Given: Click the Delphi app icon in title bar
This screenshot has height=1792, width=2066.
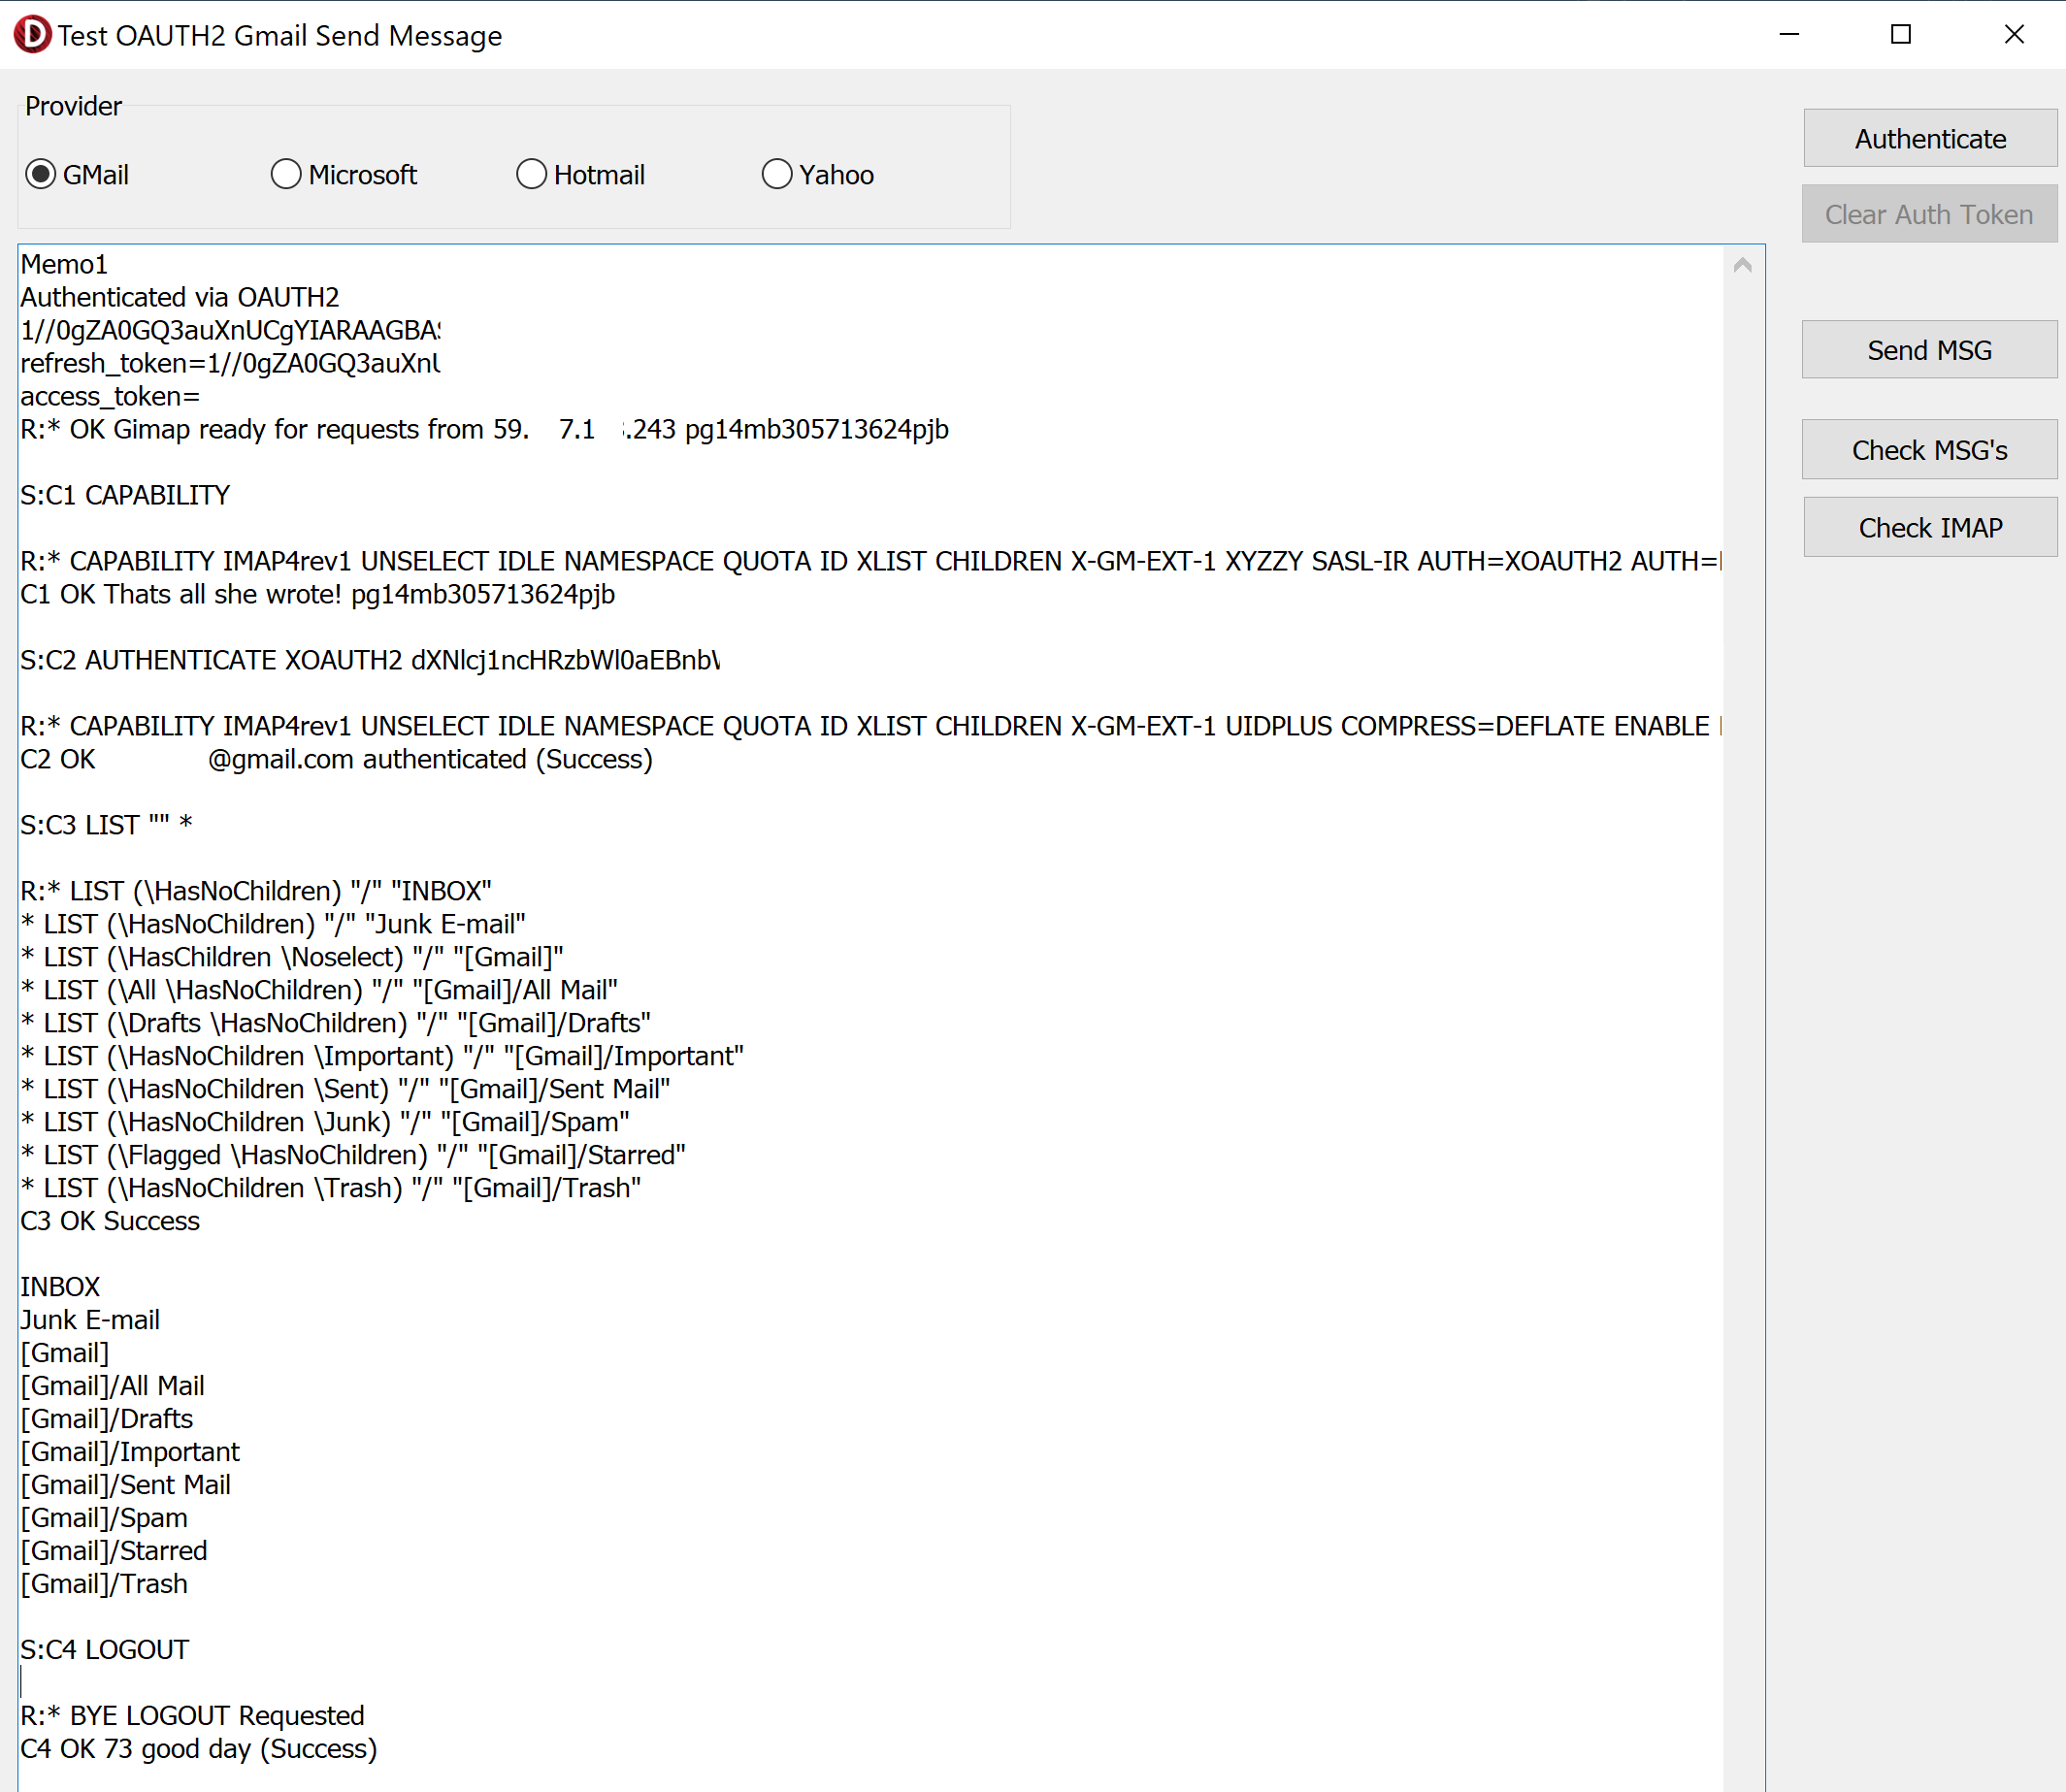Looking at the screenshot, I should (32, 35).
